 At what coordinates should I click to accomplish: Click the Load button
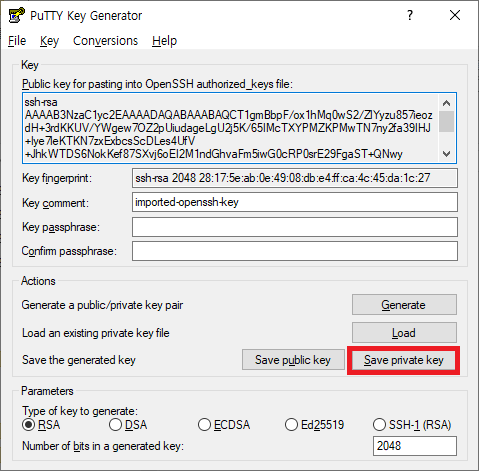coord(404,333)
